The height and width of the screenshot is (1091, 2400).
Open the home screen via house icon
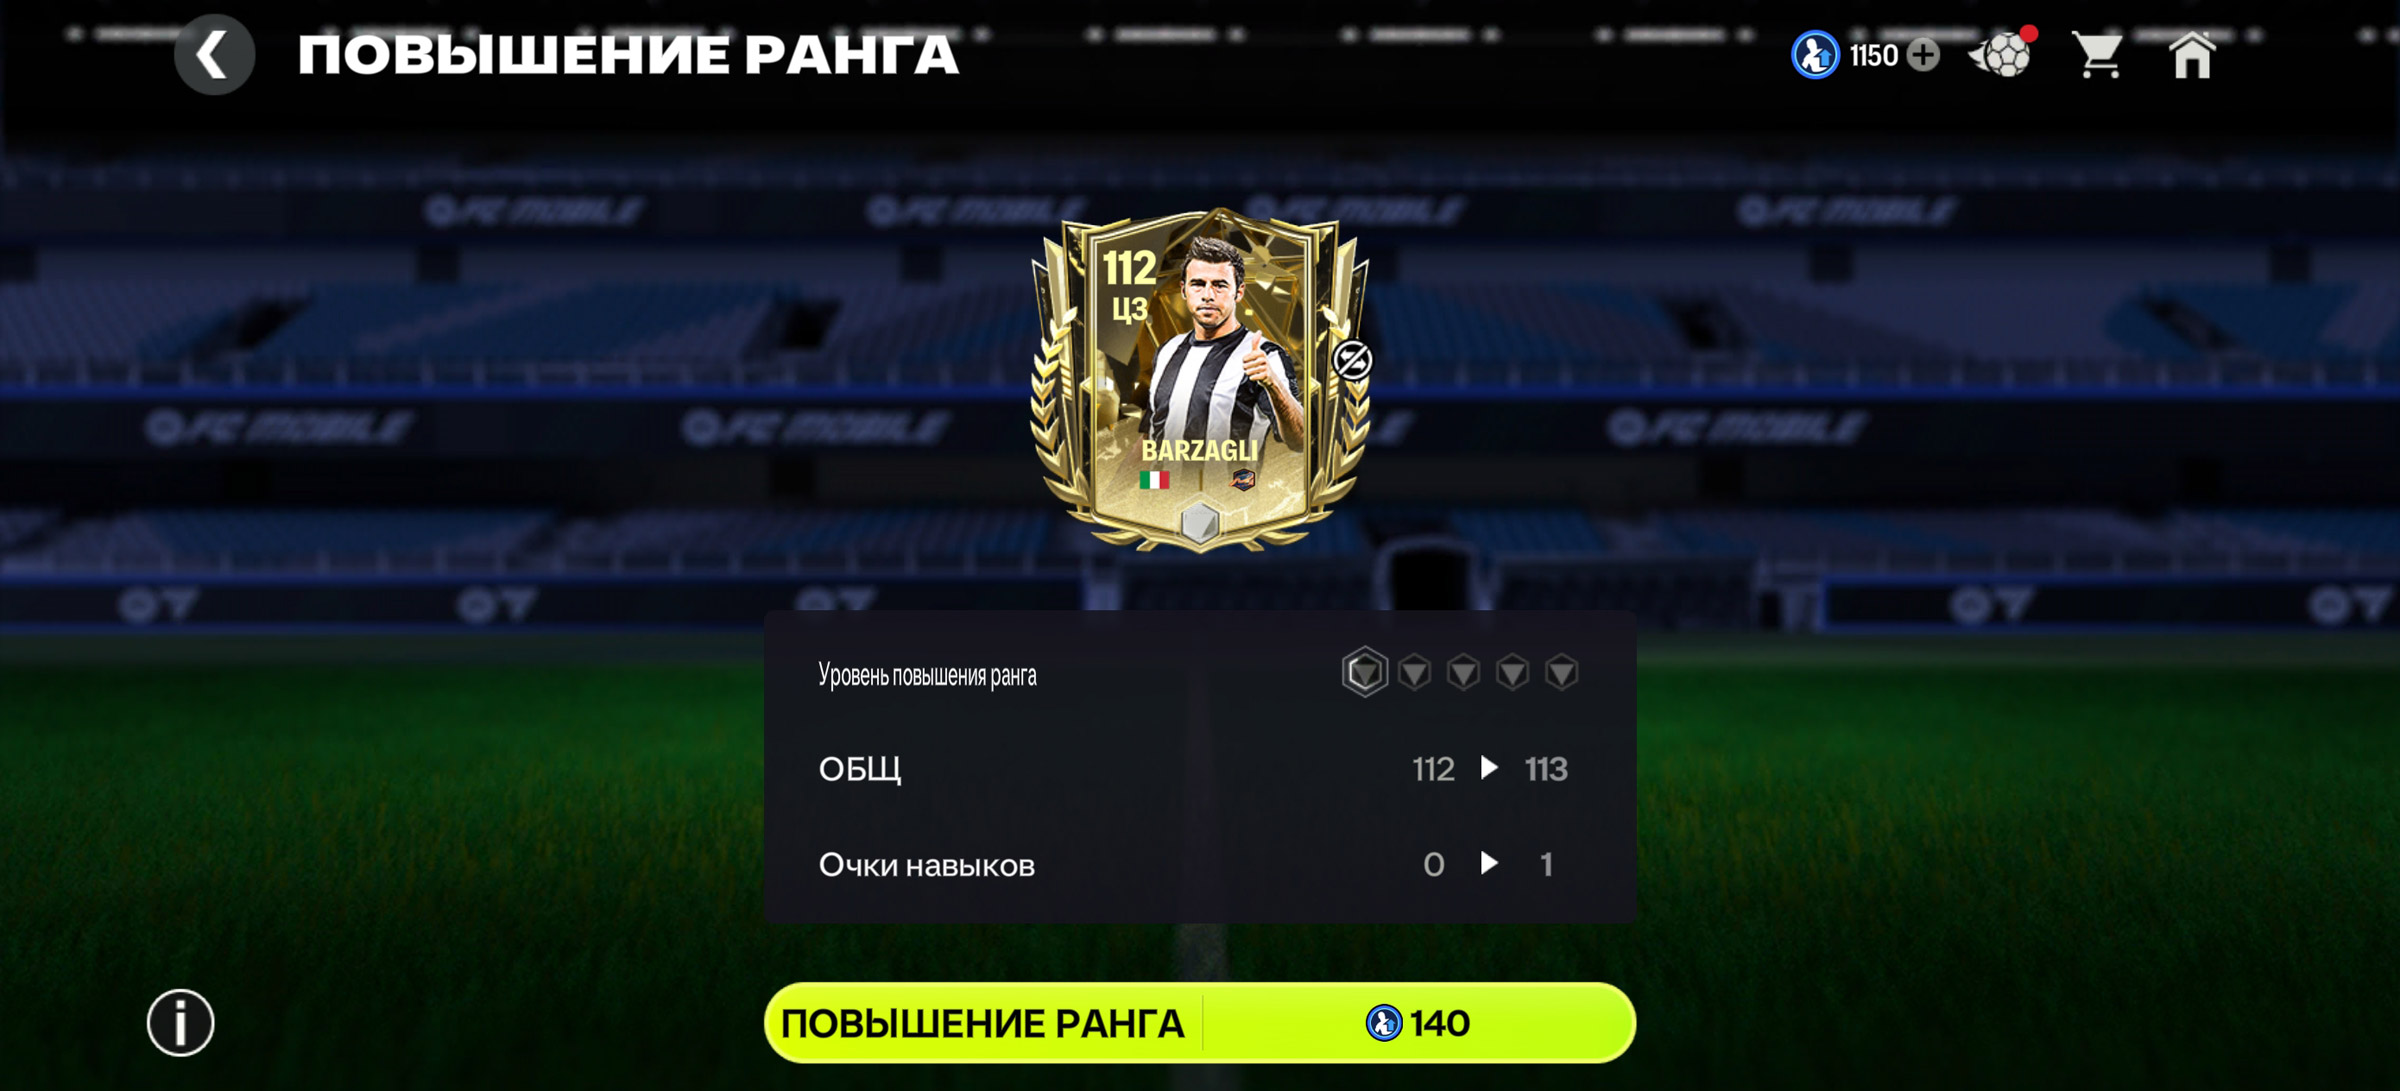2191,54
